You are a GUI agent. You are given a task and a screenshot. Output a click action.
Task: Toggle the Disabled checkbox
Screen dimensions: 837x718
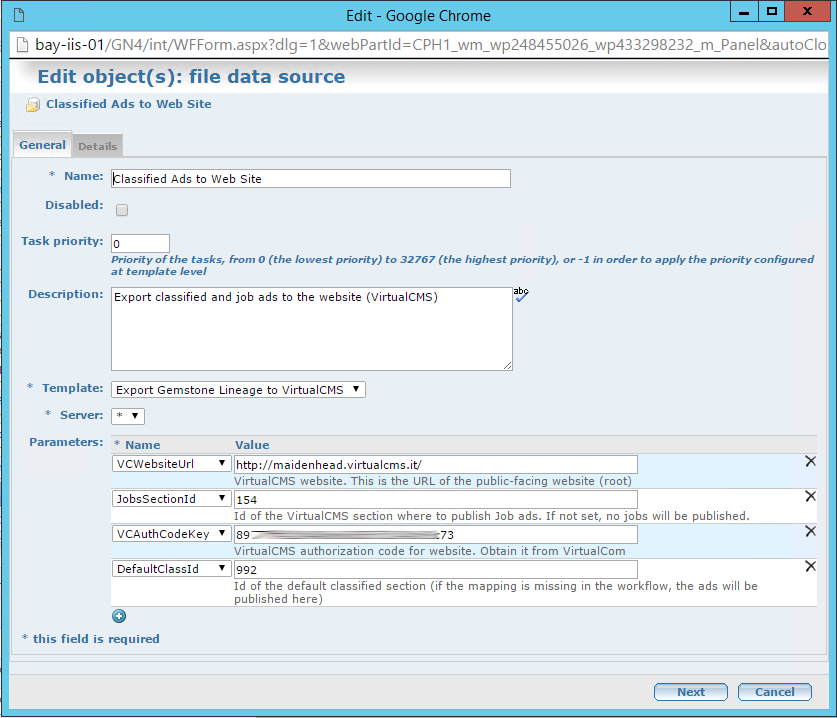(122, 210)
